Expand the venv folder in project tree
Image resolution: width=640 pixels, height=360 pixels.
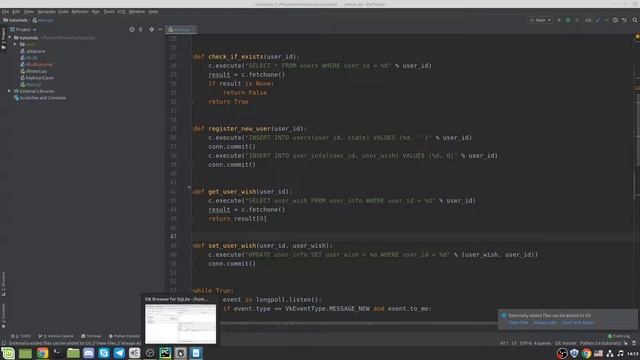point(16,44)
